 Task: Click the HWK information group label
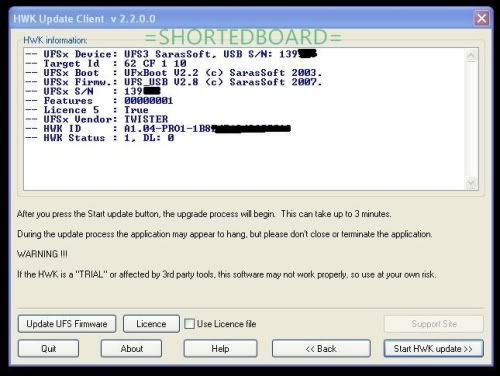55,40
